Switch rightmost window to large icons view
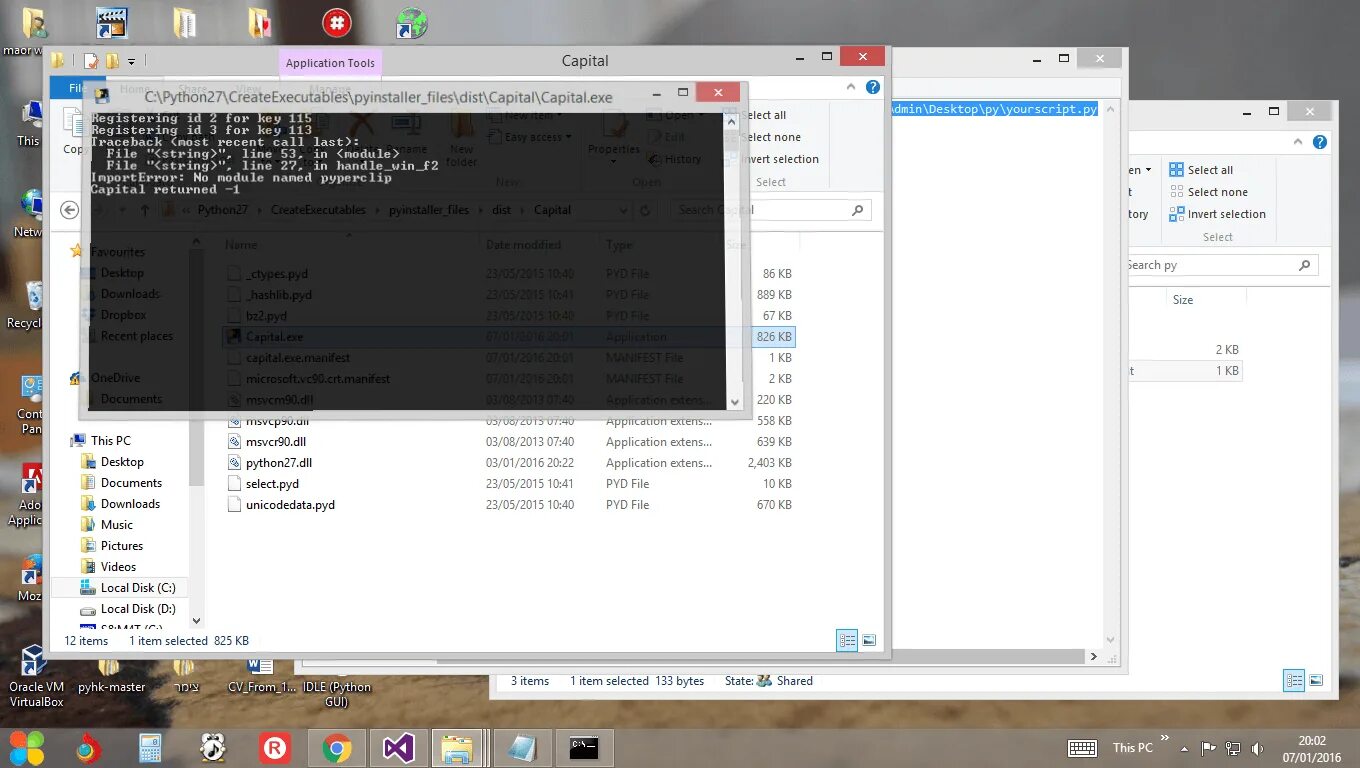Screen dimensions: 1360x768 coord(1317,681)
